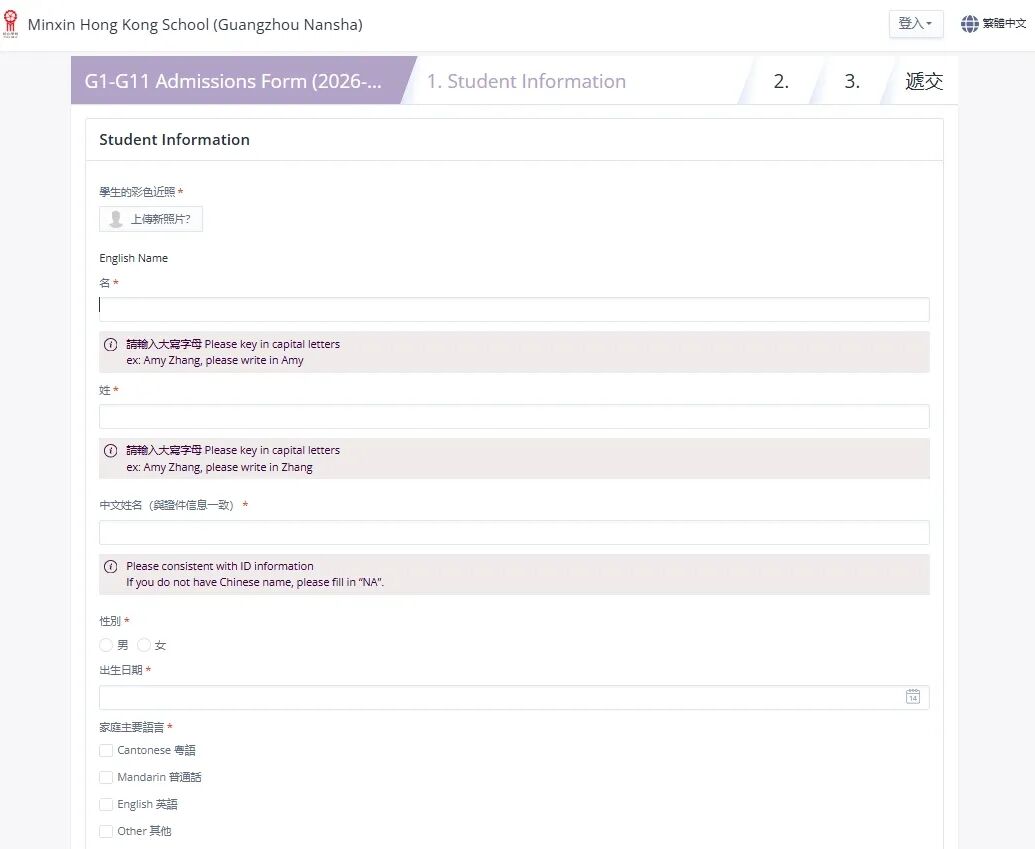
Task: Open the 登入 login dropdown
Action: pos(915,24)
